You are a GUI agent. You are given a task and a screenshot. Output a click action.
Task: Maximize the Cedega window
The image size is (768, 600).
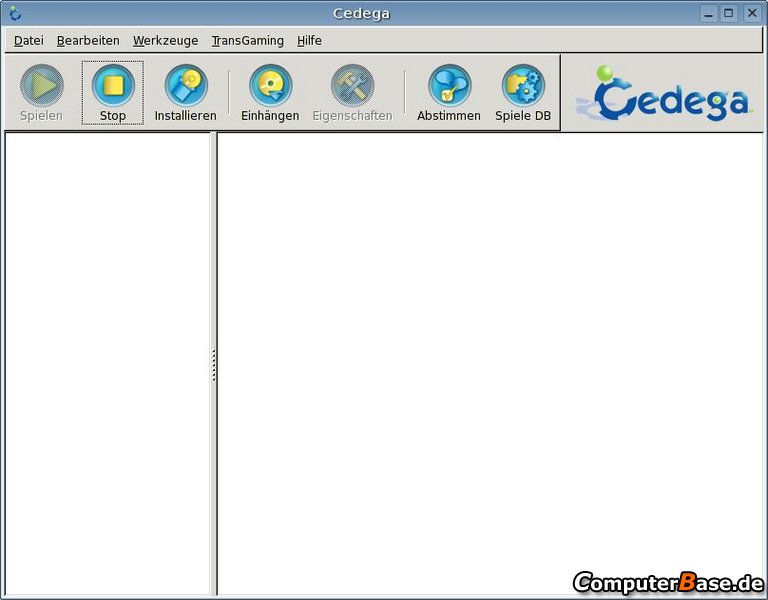click(729, 13)
